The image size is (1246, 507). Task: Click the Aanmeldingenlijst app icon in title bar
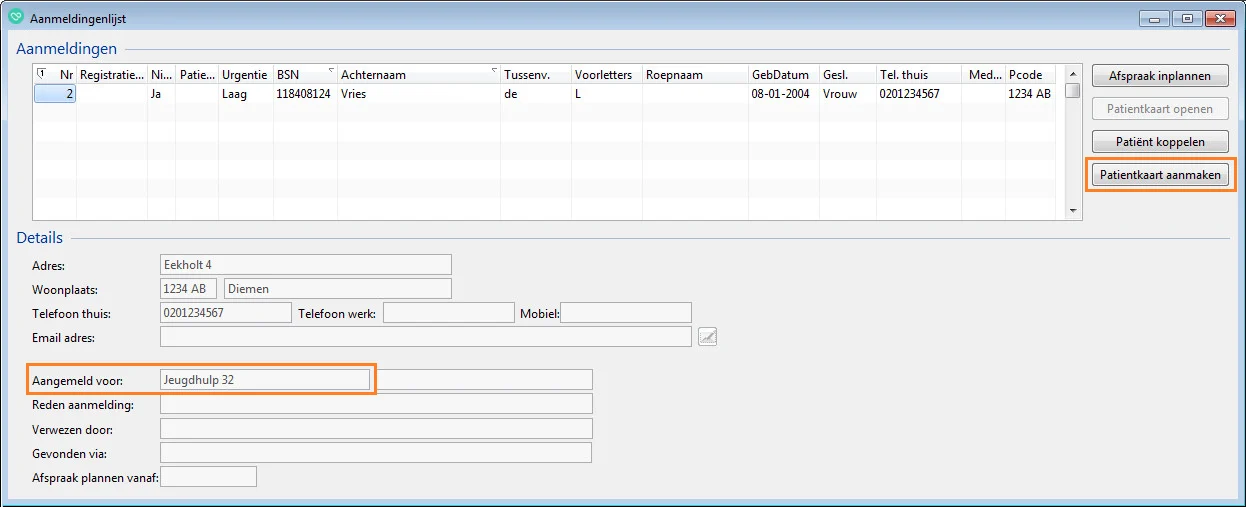(x=15, y=18)
